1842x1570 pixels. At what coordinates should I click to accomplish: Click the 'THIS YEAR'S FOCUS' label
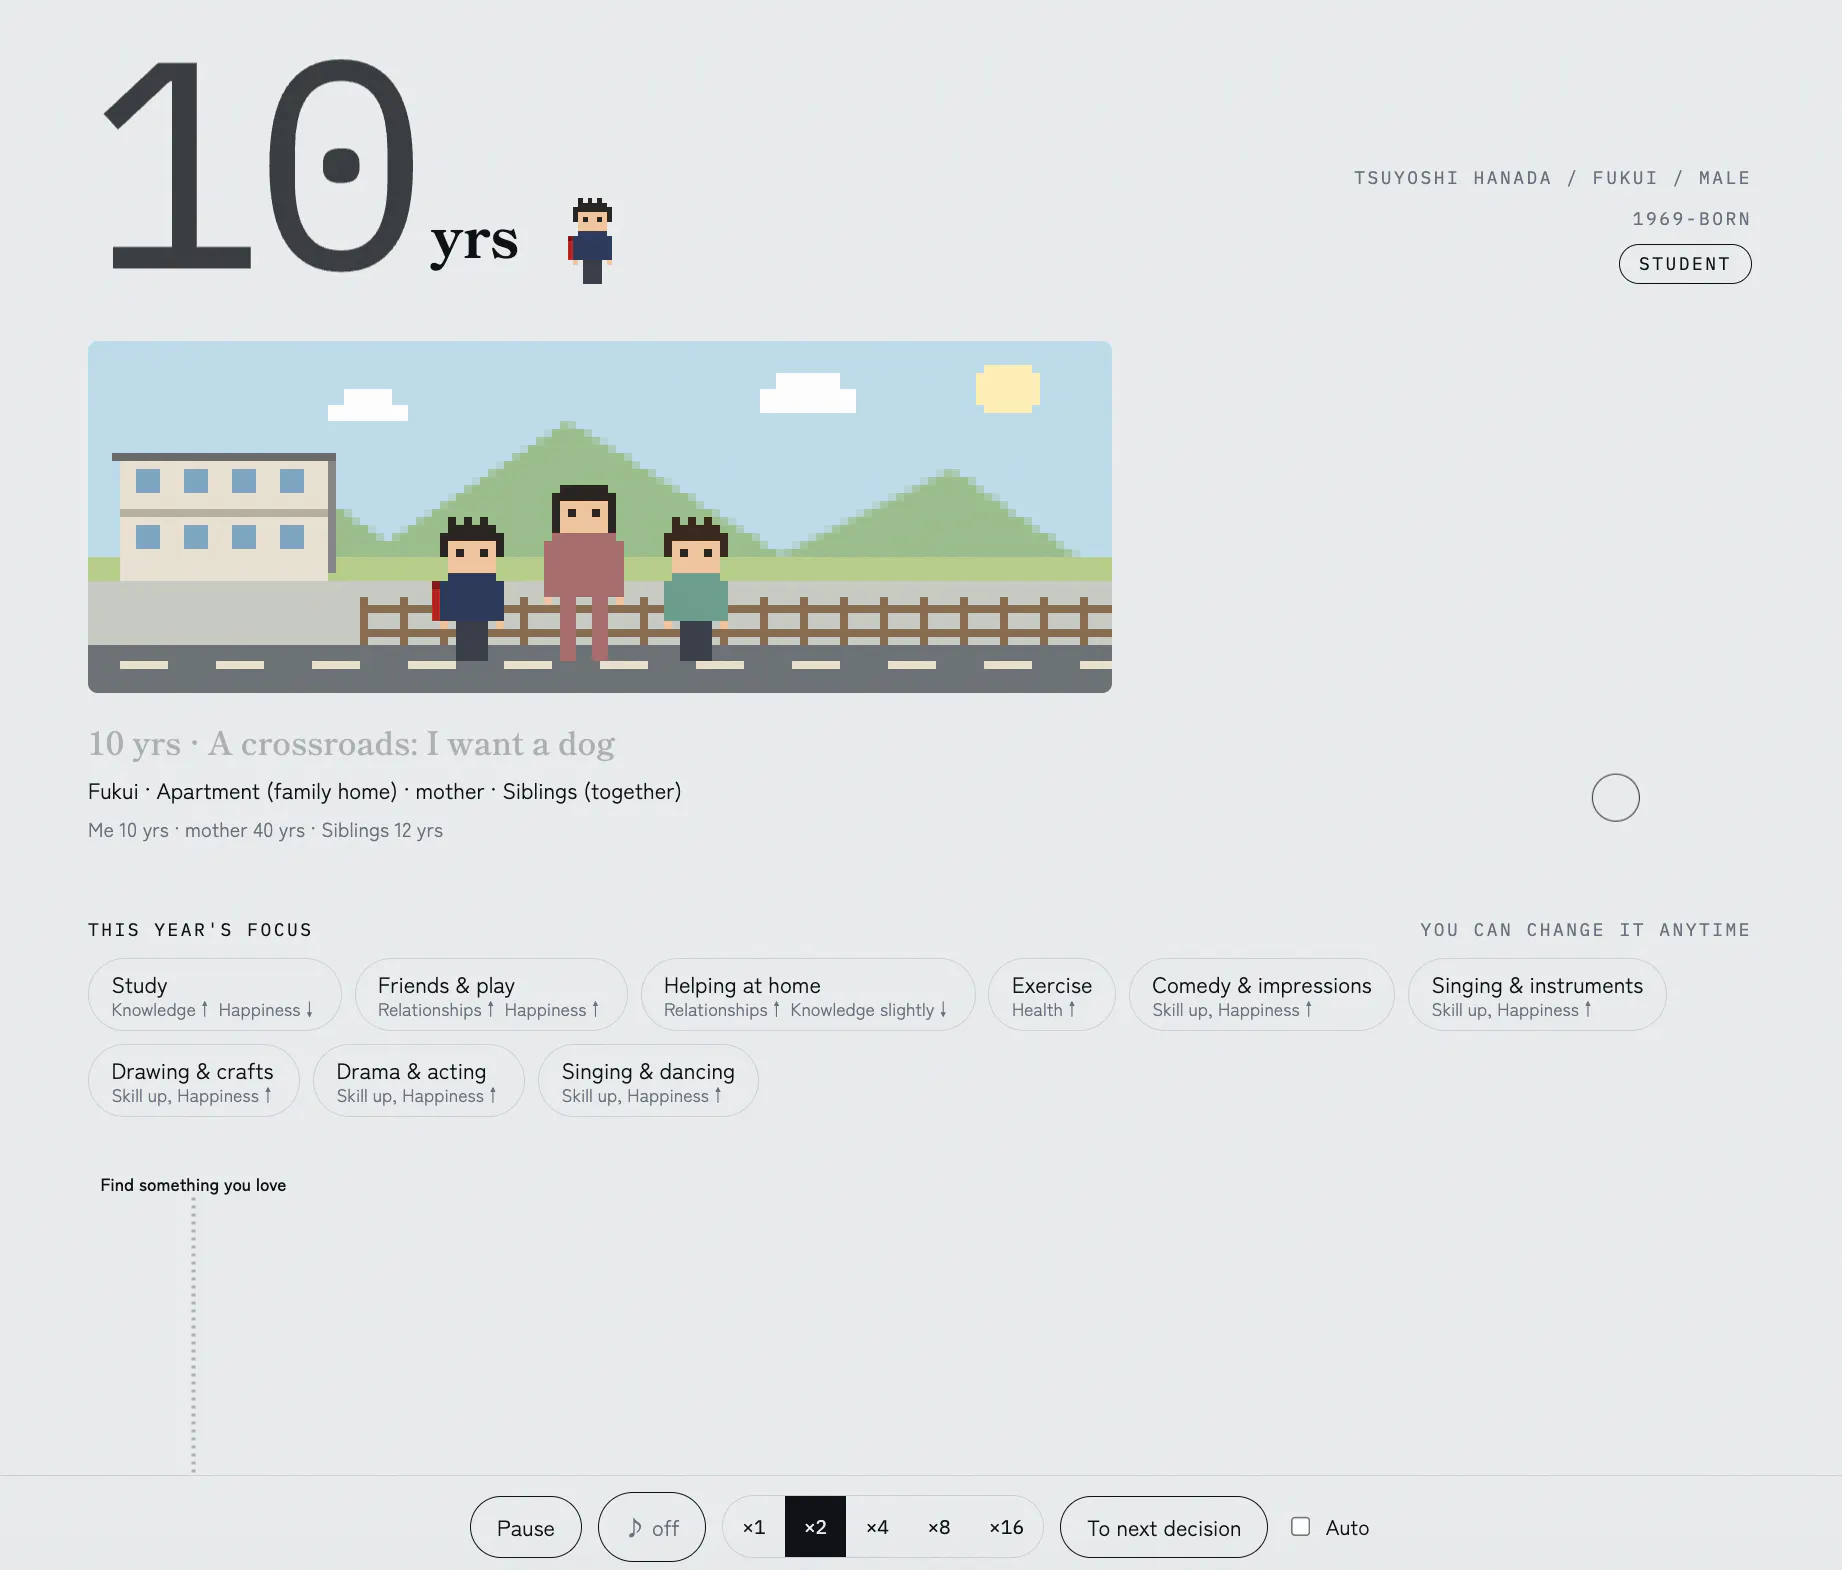(200, 930)
